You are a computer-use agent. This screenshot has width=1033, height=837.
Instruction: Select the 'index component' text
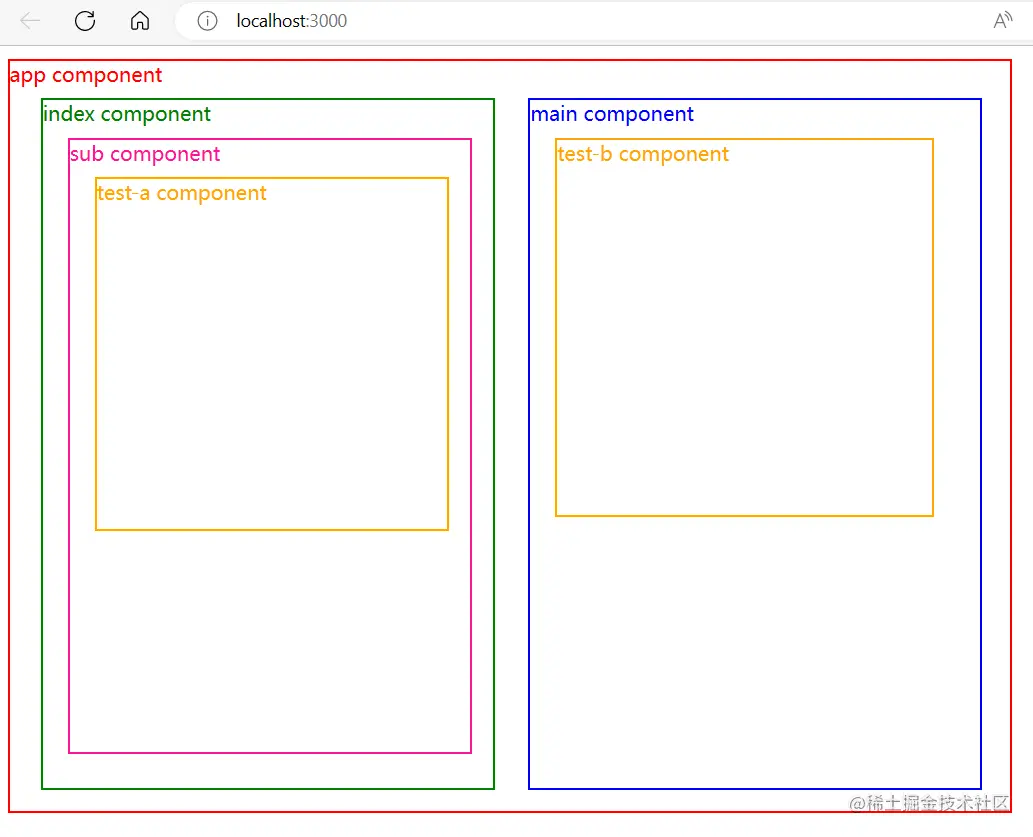[127, 115]
